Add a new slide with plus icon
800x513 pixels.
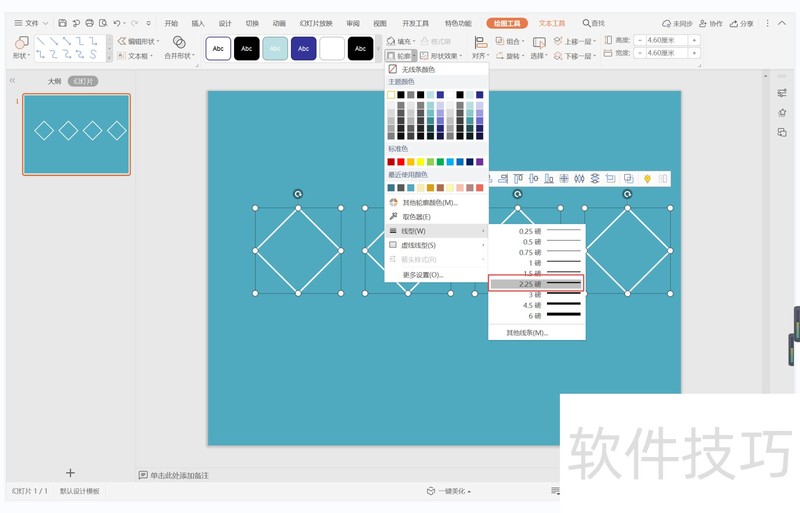point(70,472)
